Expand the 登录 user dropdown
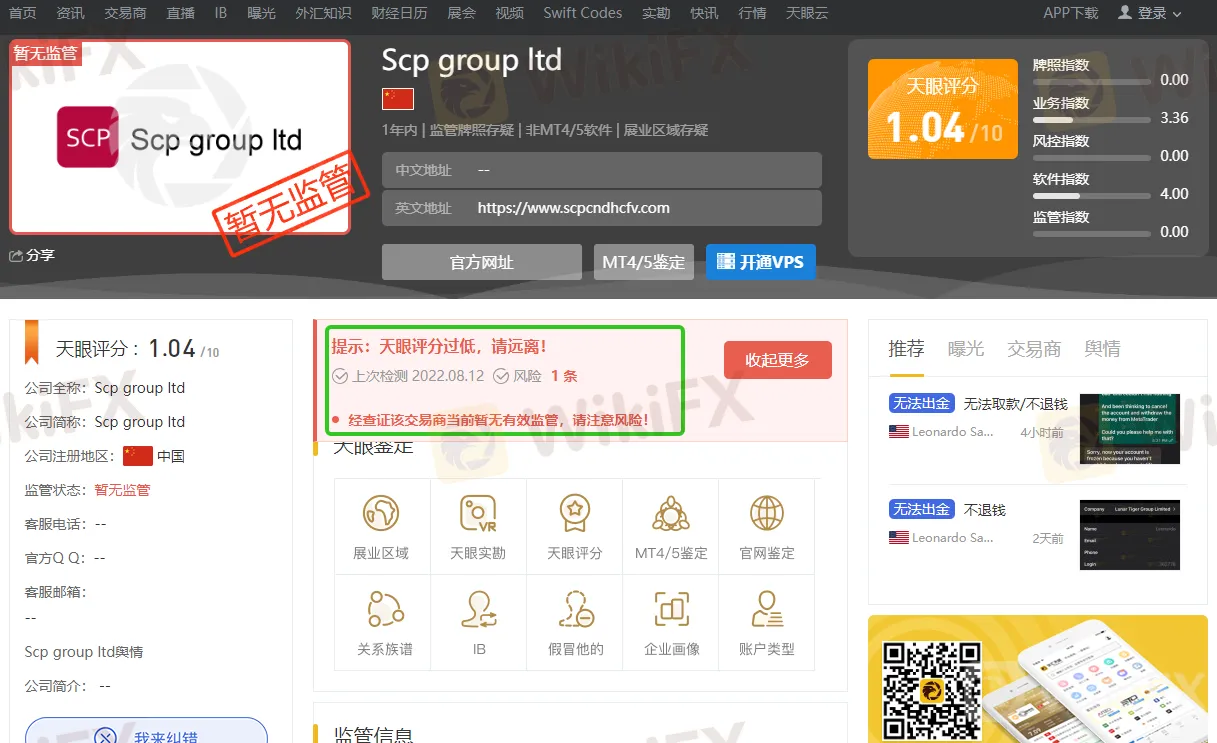The image size is (1217, 743). 1149,13
